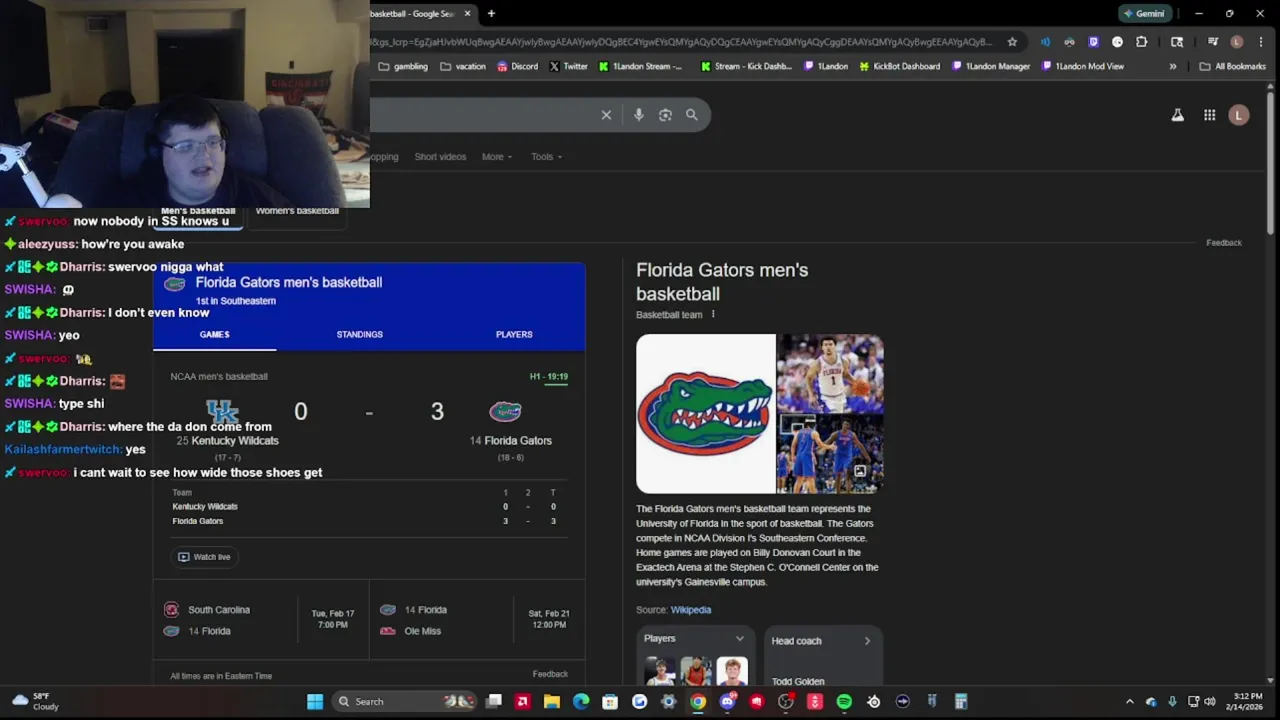
Task: Open the large Gators logo image
Action: (x=706, y=413)
